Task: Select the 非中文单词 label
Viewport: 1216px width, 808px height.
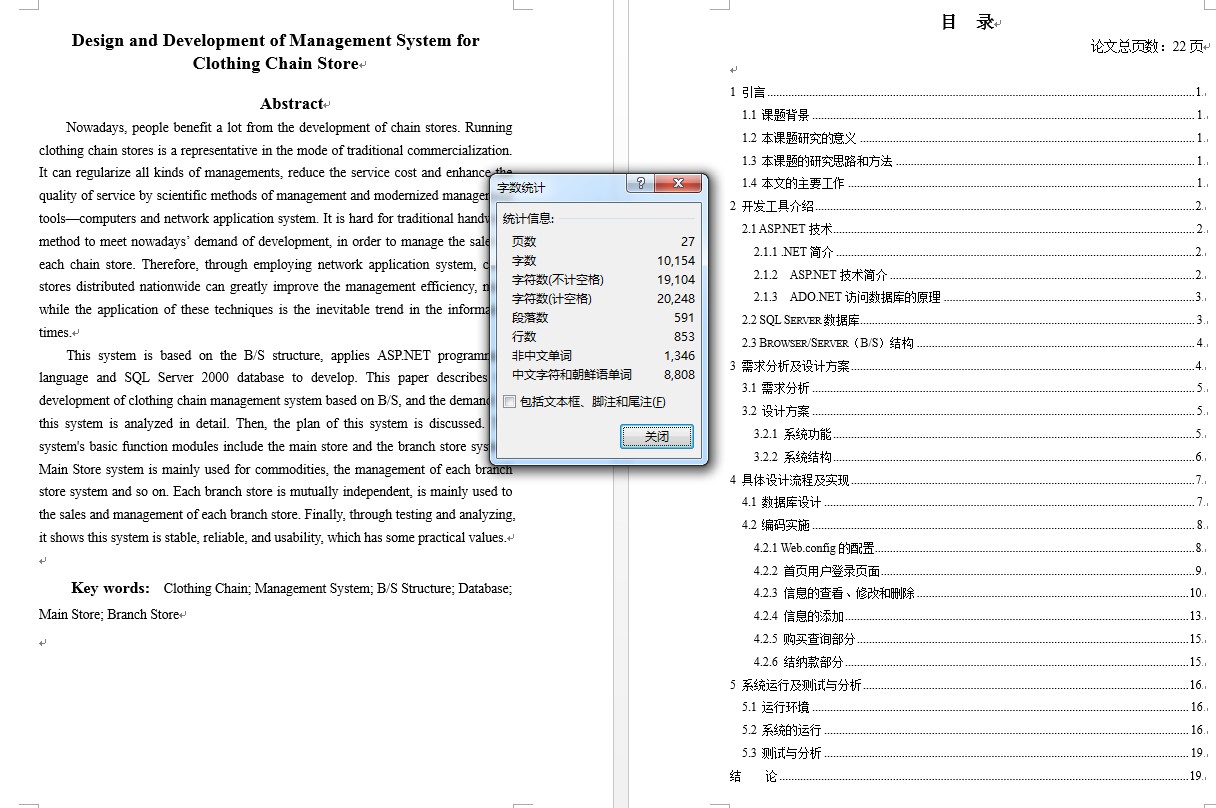Action: click(x=542, y=355)
